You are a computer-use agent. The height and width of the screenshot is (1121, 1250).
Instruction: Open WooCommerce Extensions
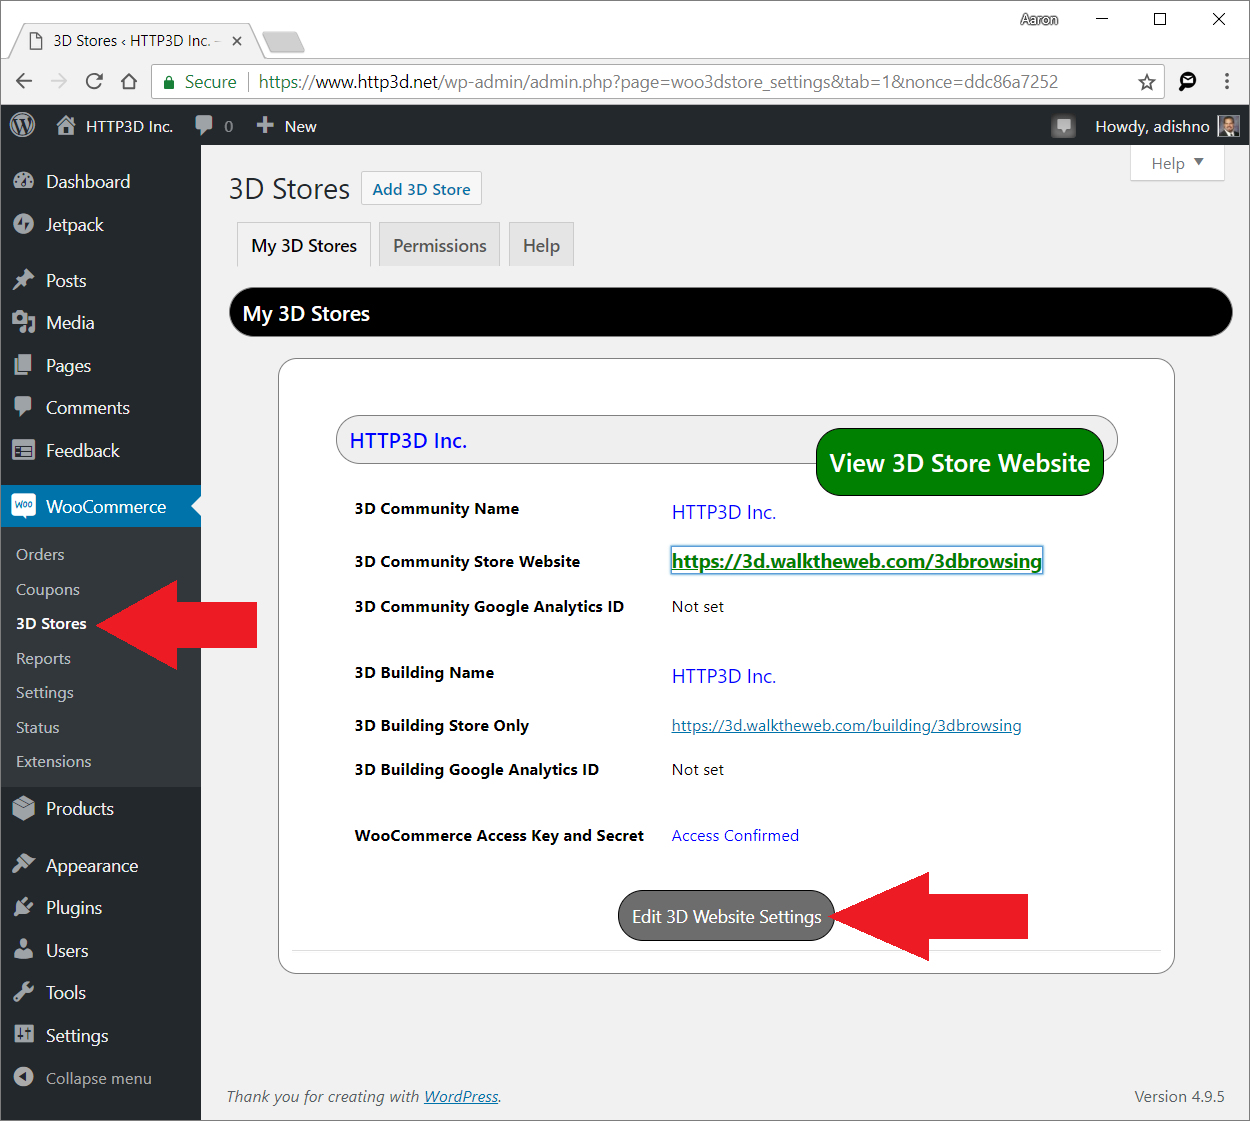pos(54,761)
